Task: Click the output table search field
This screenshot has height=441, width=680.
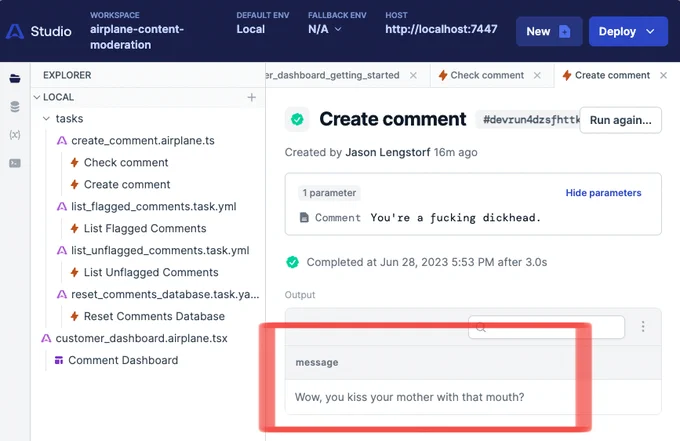Action: (546, 327)
